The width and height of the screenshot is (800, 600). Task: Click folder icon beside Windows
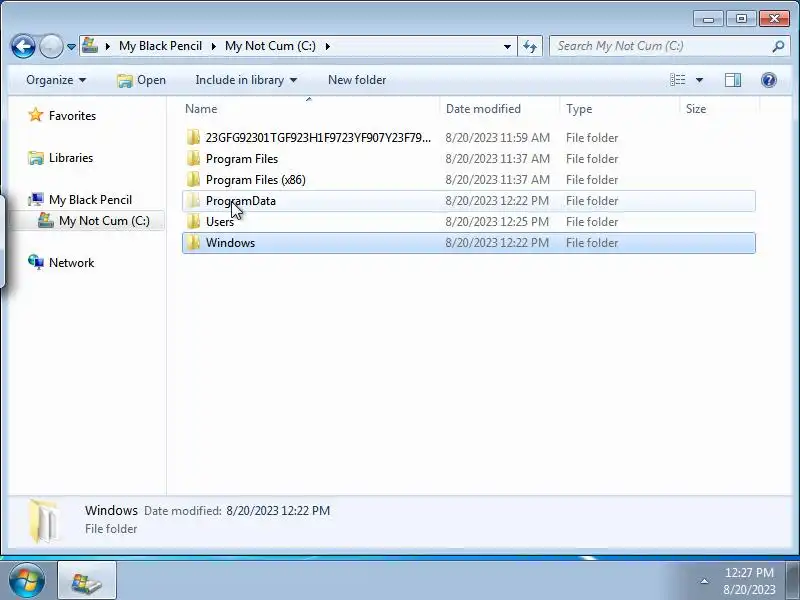193,242
